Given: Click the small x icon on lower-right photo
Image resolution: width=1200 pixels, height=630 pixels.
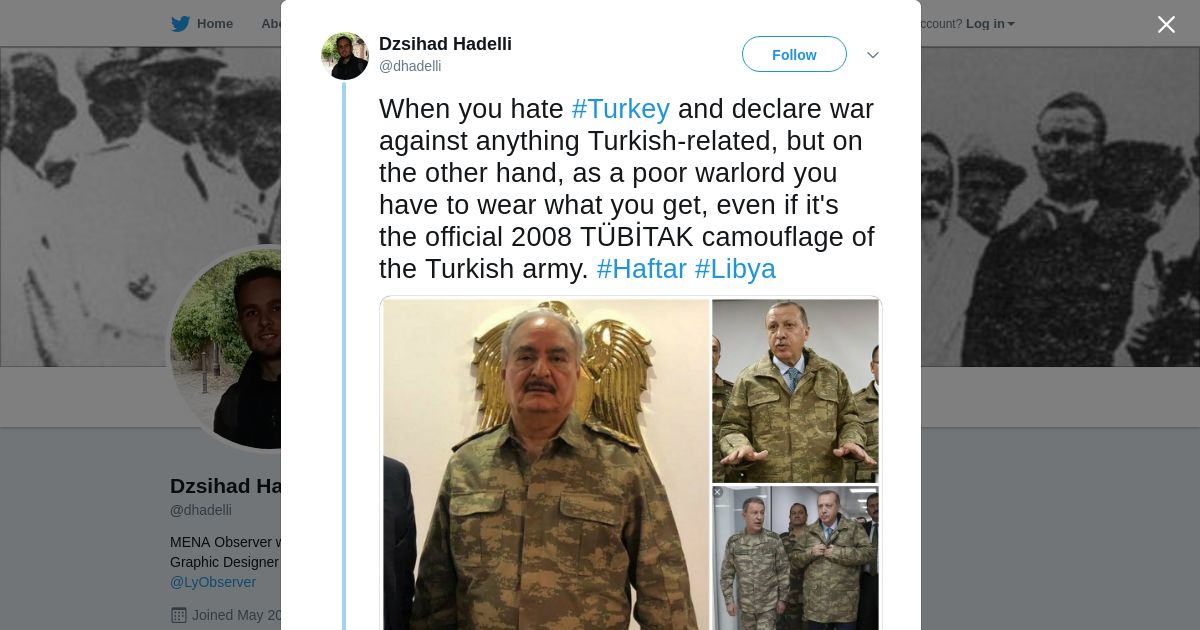Looking at the screenshot, I should coord(717,492).
